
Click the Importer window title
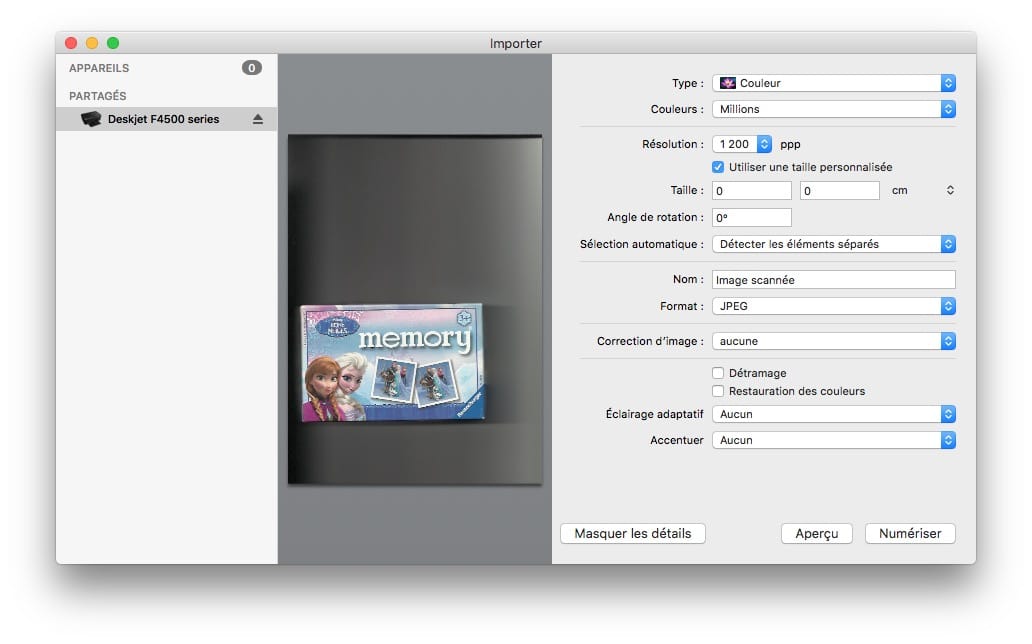coord(515,43)
